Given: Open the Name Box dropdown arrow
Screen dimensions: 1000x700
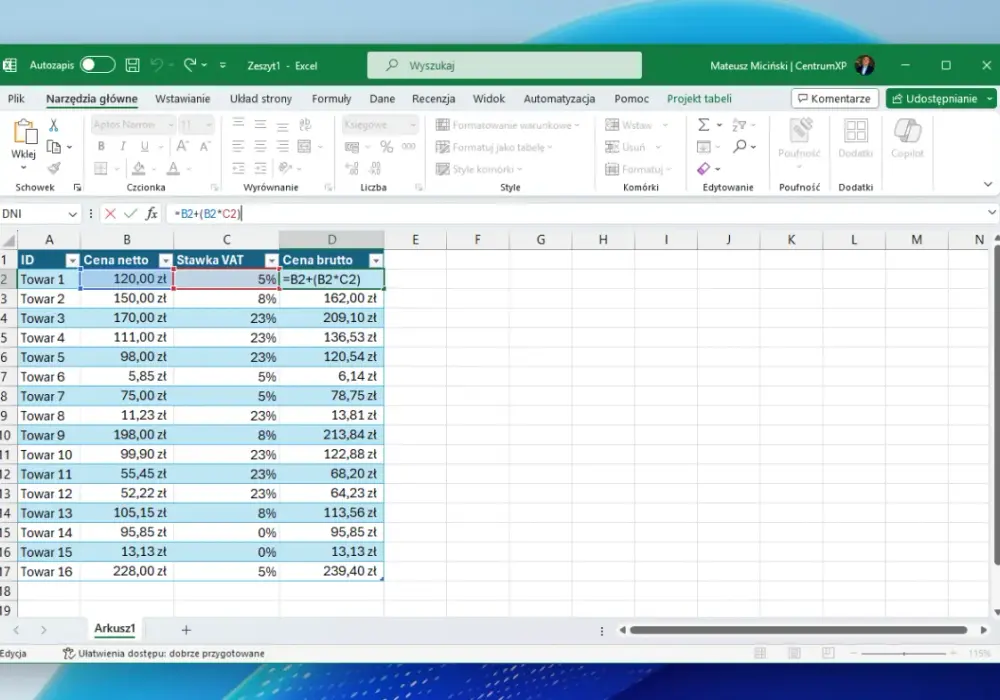Looking at the screenshot, I should (x=73, y=214).
